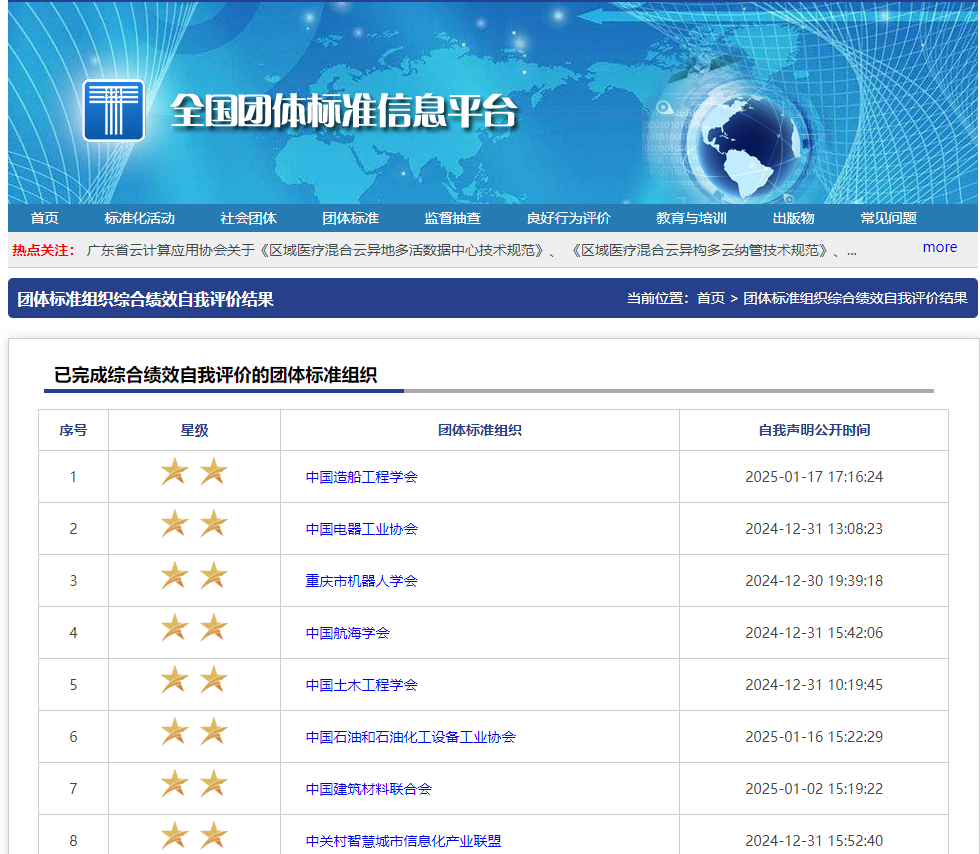This screenshot has height=854, width=980.
Task: Click the star rating for 中国航海学会
Action: tap(194, 627)
